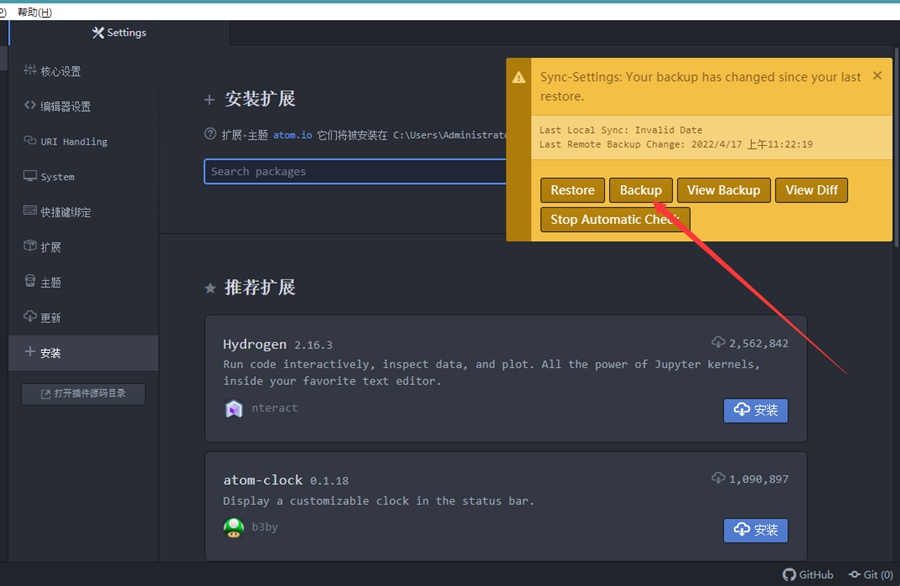Open the 帮助 Help menu
The image size is (900, 586).
34,12
